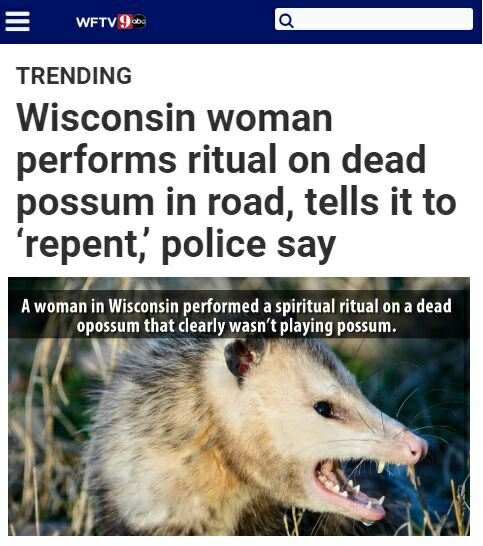Click the opossum's ear in the photo

tap(243, 359)
